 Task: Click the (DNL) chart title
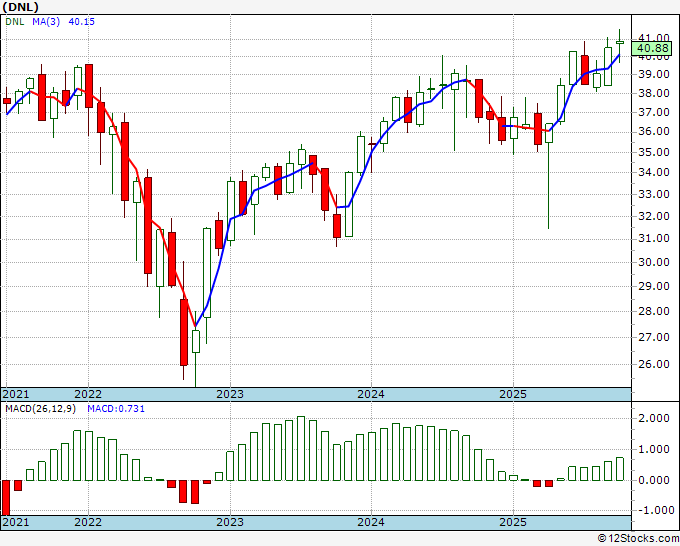click(20, 7)
